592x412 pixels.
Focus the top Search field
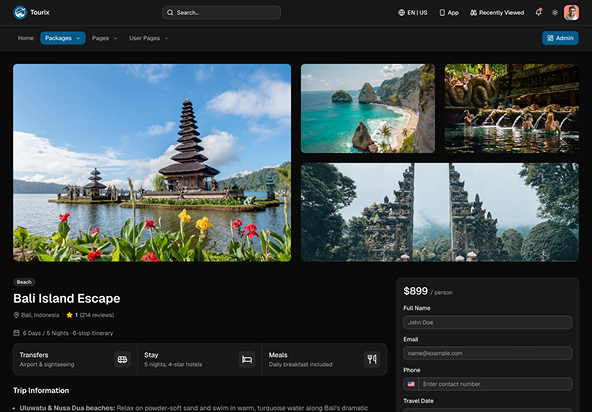[222, 12]
